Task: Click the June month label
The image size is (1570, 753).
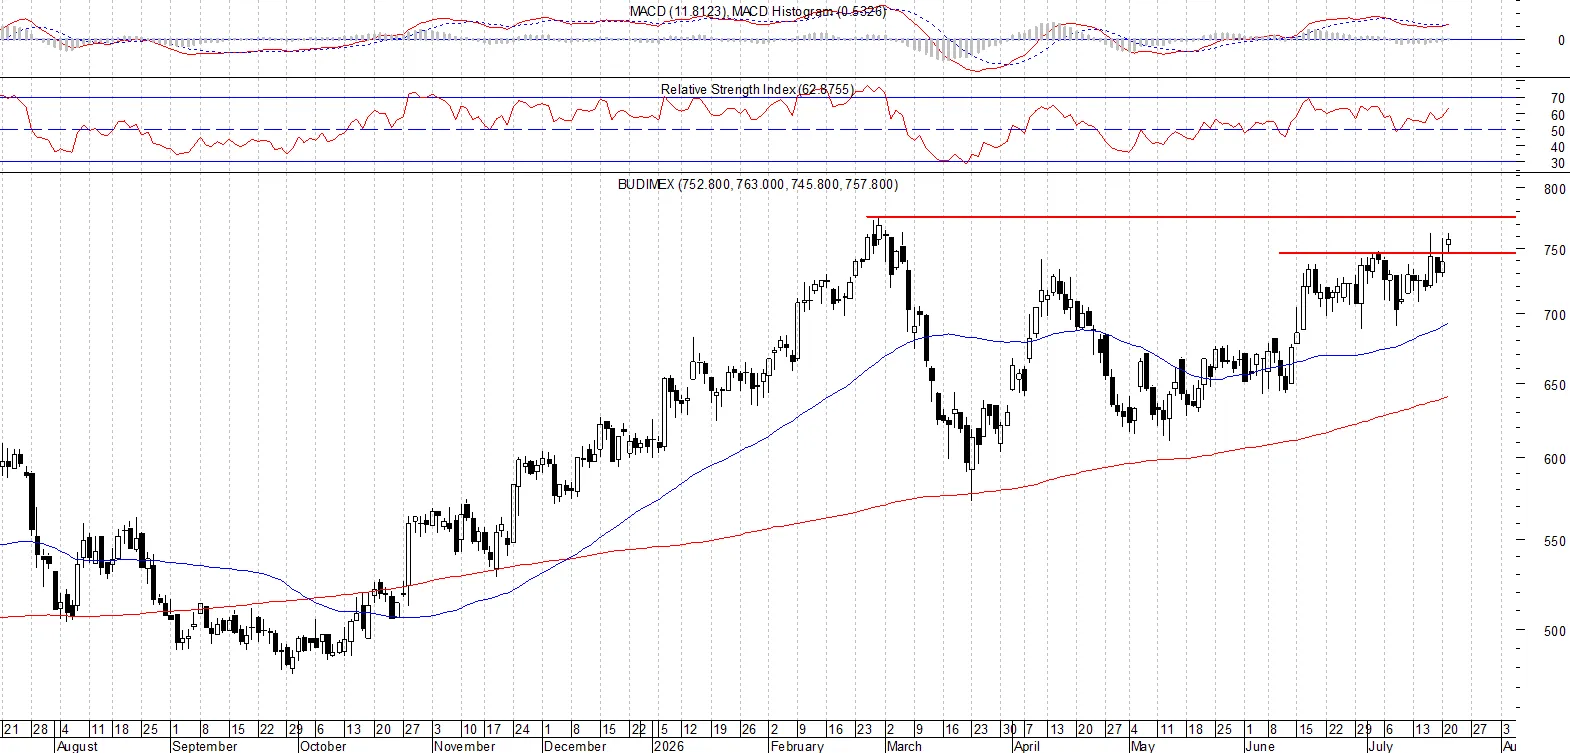Action: [x=1260, y=746]
